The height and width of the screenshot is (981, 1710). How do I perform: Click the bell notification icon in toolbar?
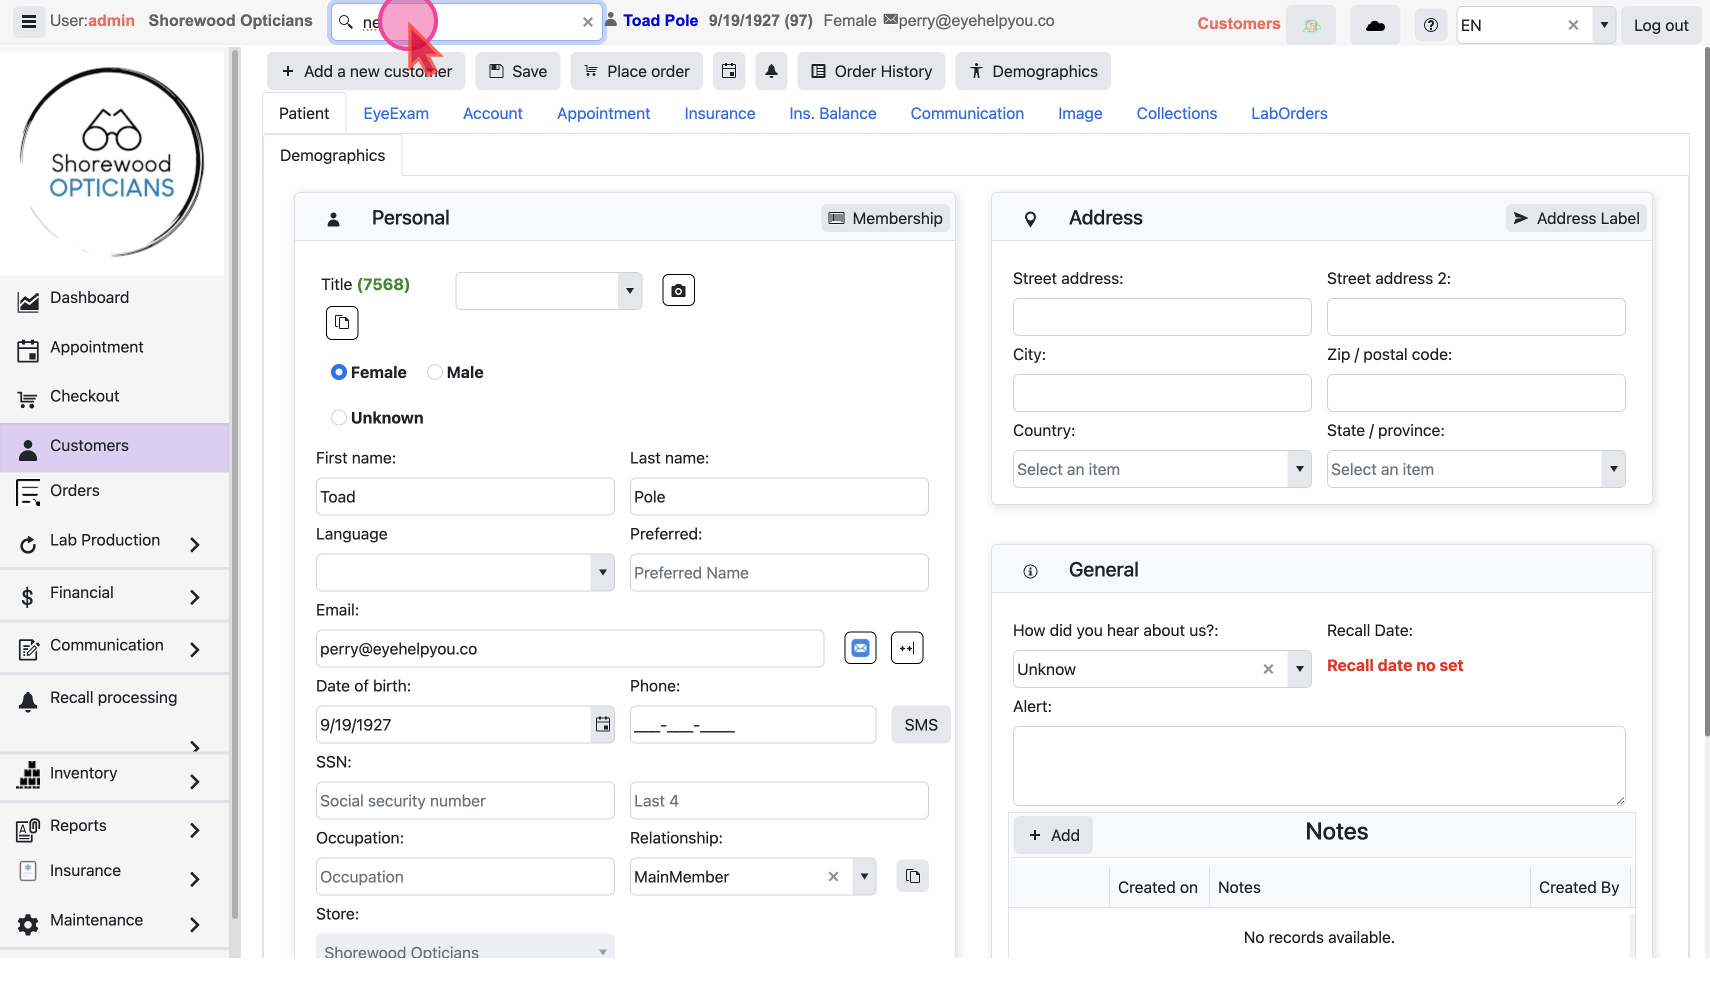click(x=771, y=71)
